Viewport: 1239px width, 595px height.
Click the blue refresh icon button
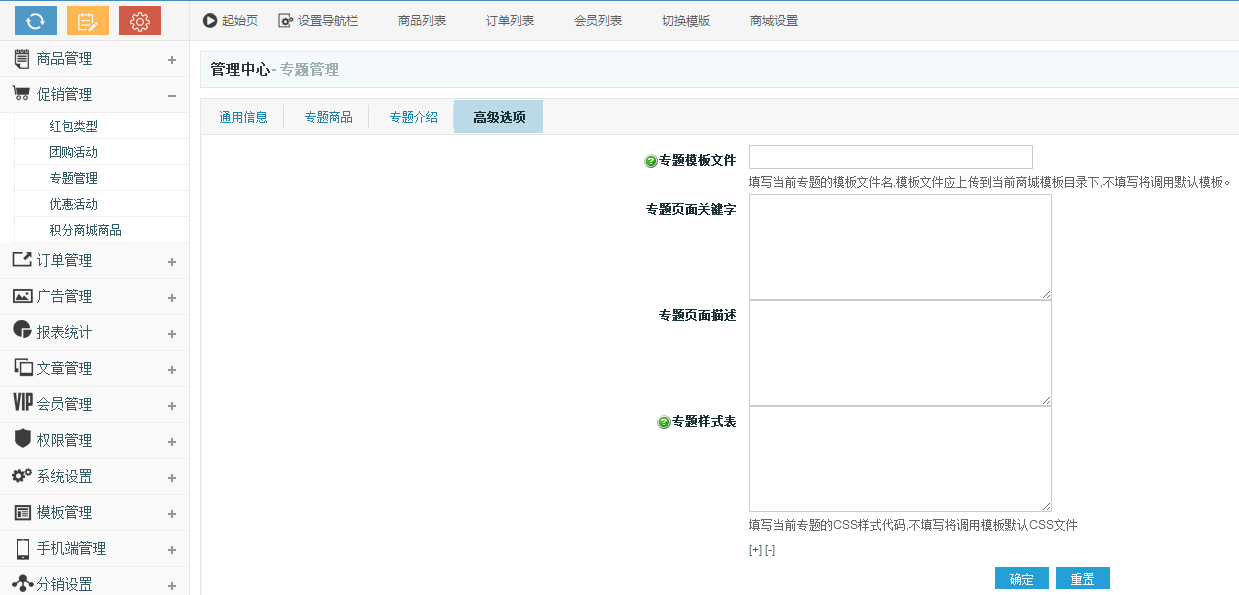click(x=36, y=20)
